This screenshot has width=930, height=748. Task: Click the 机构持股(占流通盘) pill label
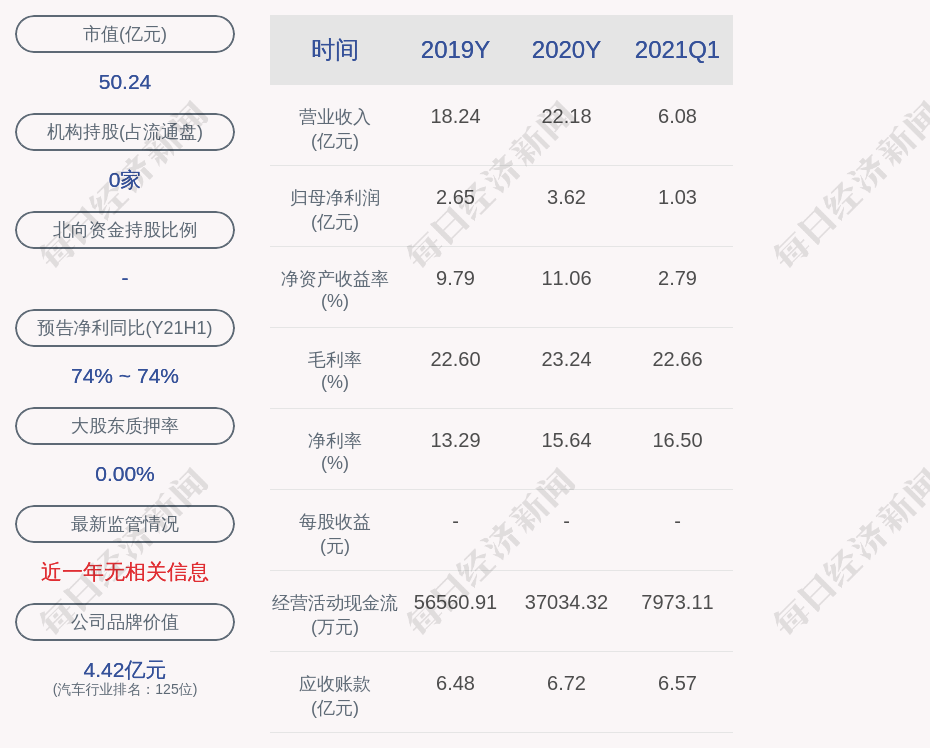[x=125, y=132]
